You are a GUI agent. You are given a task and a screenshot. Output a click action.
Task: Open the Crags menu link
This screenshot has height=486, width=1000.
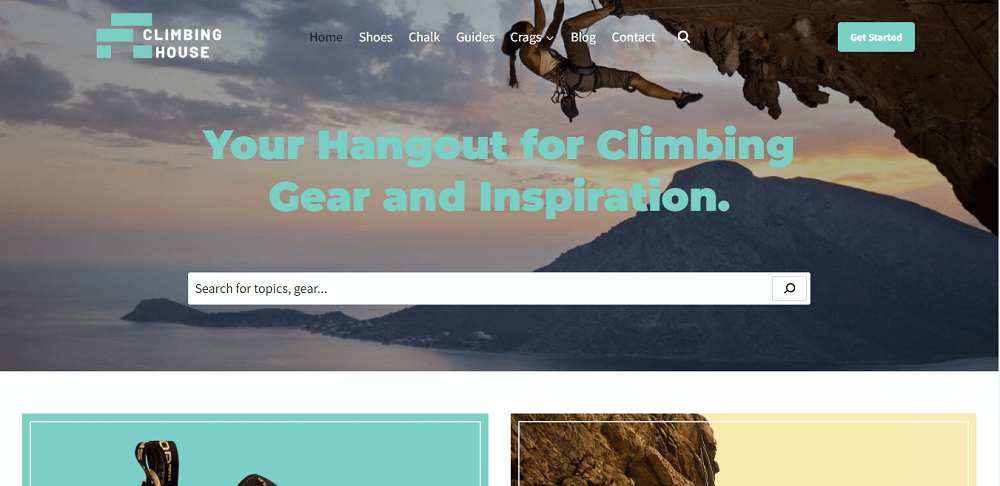tap(526, 37)
